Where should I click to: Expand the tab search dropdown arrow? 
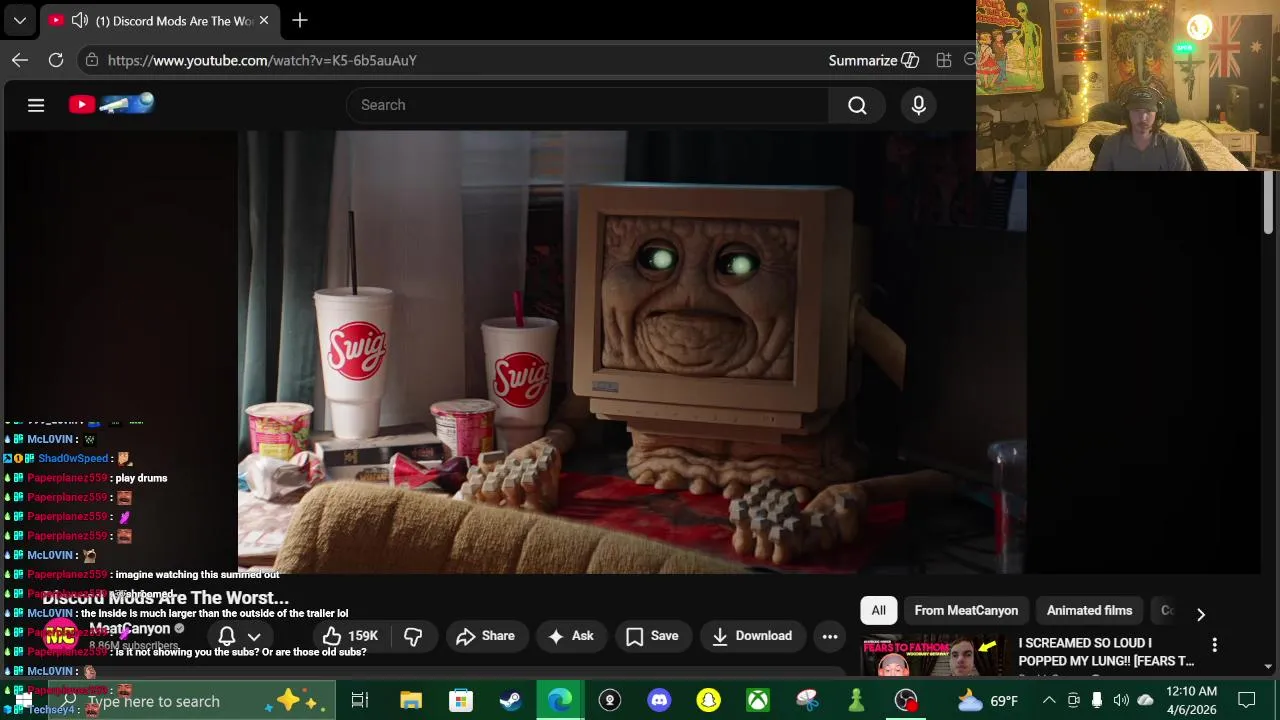(x=19, y=20)
